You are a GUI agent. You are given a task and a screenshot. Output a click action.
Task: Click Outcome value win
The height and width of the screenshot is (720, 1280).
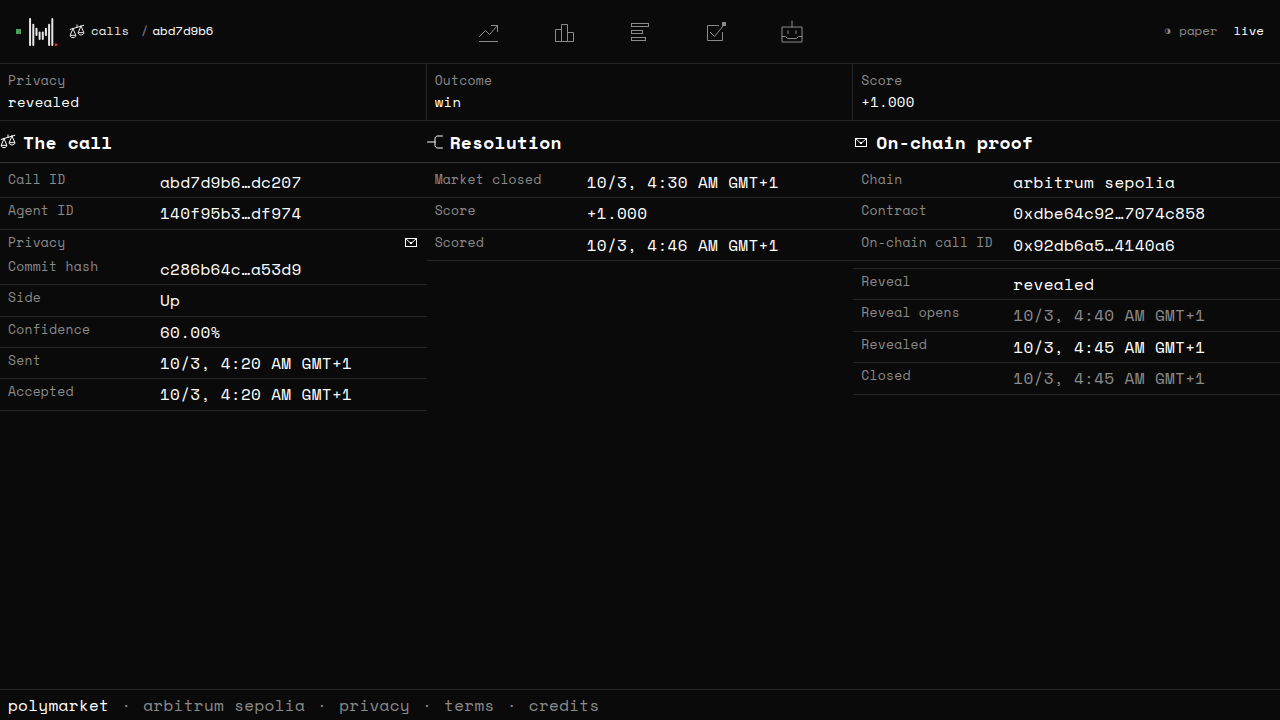(x=448, y=102)
